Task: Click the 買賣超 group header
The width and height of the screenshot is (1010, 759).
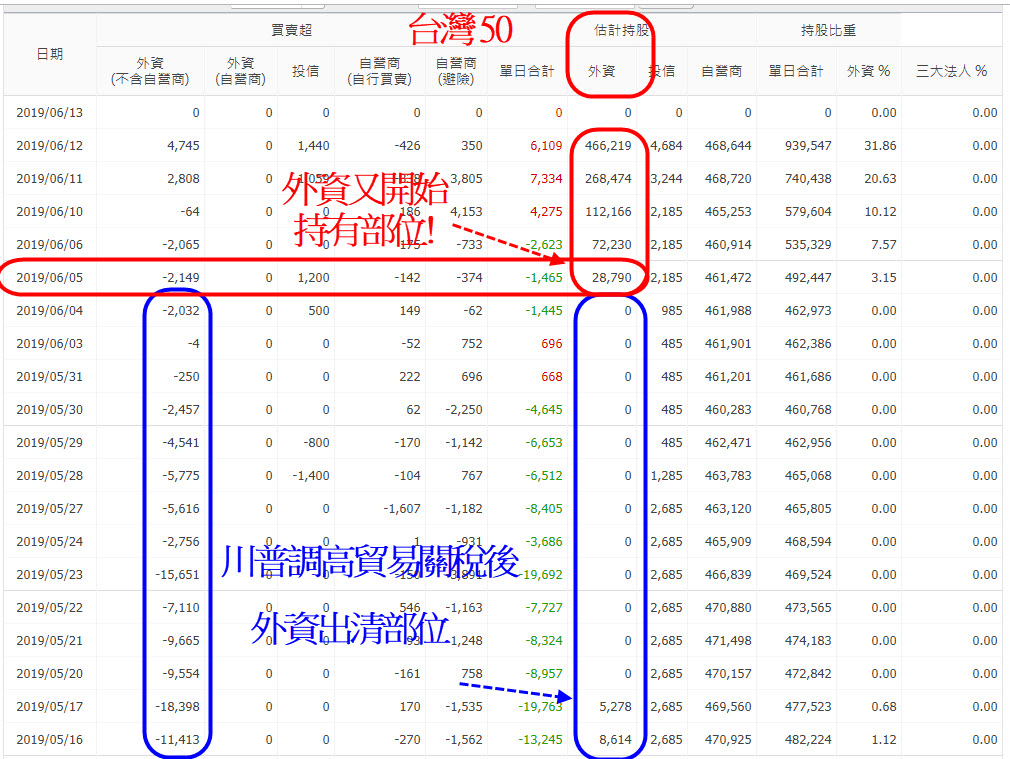Action: click(291, 30)
